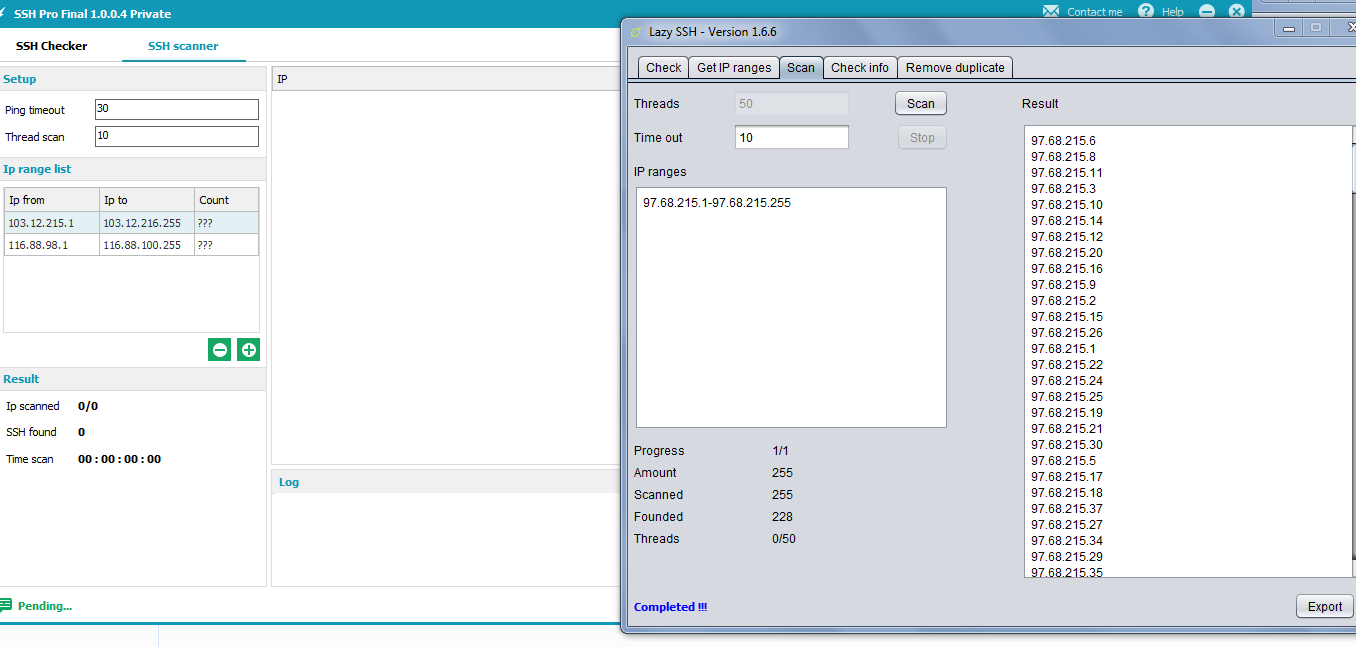Click the Contact me envelope icon
The image size is (1356, 647).
(1051, 11)
